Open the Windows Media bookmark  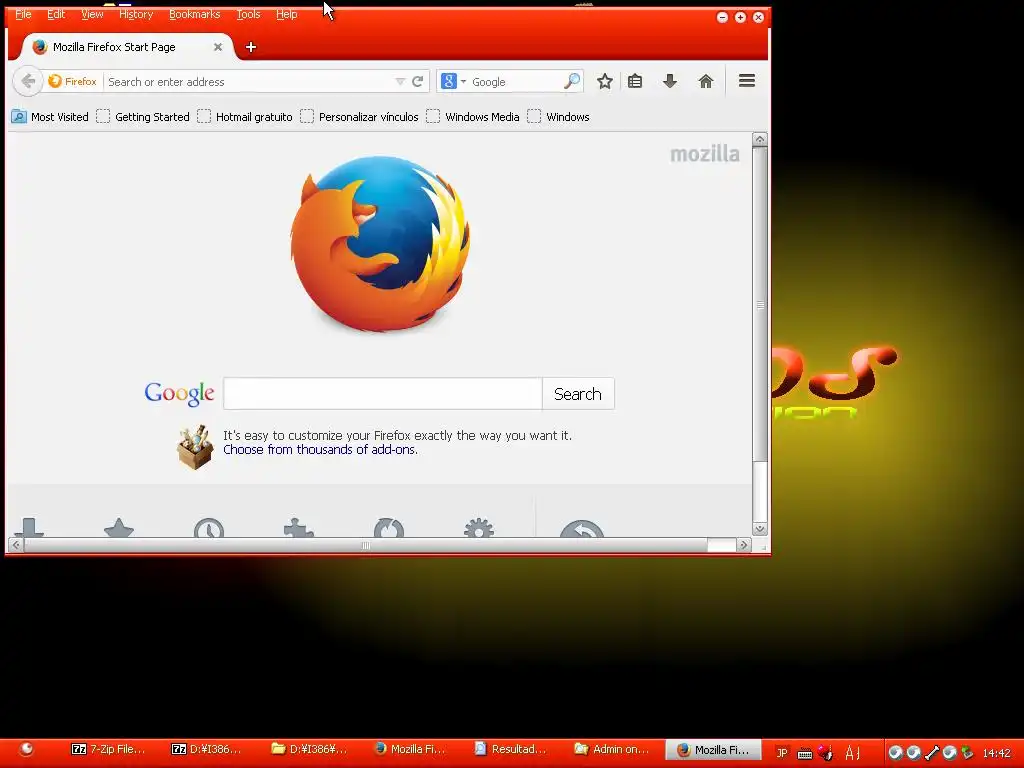click(473, 117)
